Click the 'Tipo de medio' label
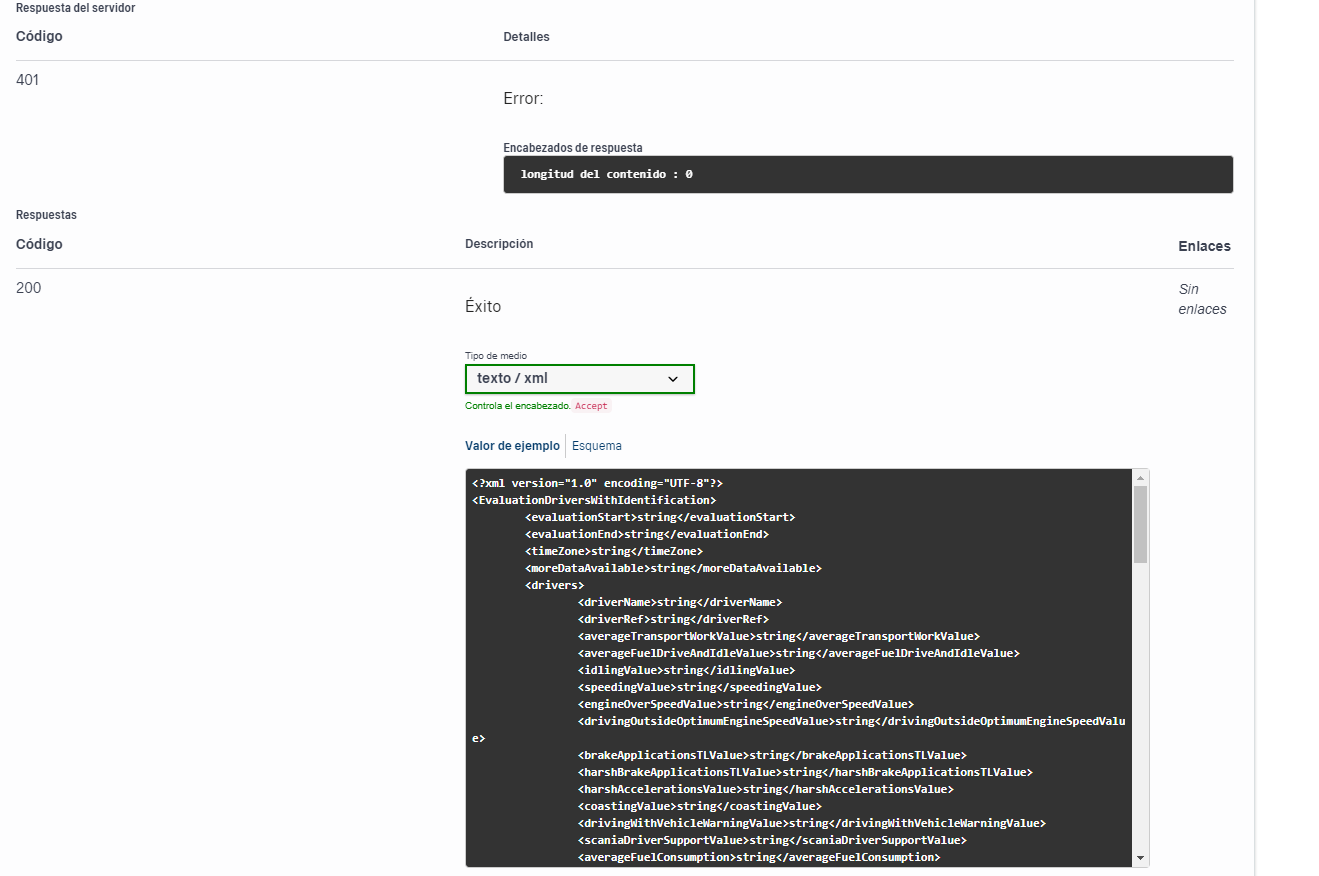This screenshot has width=1319, height=876. tap(496, 356)
